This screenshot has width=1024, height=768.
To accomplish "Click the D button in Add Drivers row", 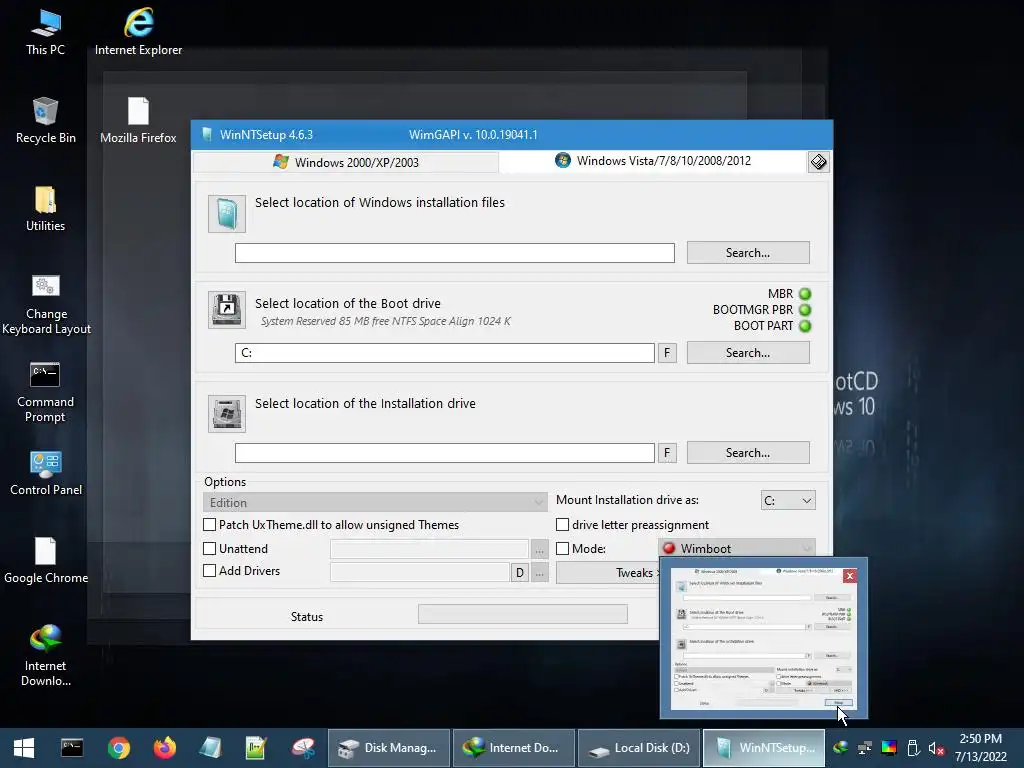I will 520,573.
